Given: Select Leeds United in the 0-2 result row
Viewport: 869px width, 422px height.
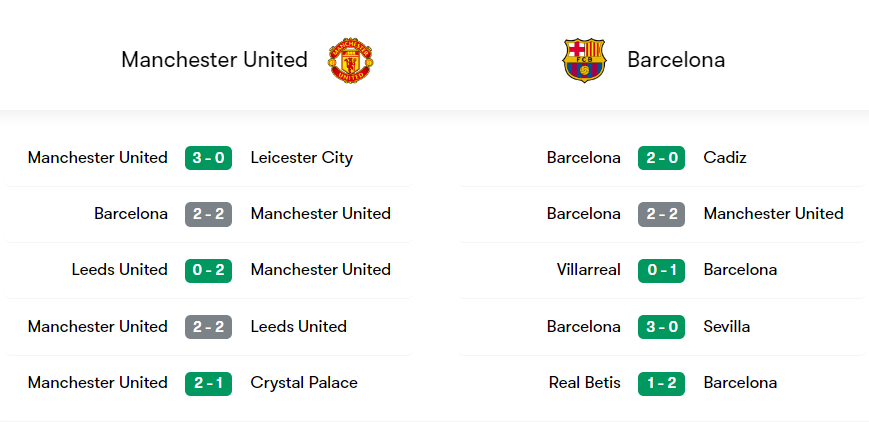Looking at the screenshot, I should coord(119,270).
